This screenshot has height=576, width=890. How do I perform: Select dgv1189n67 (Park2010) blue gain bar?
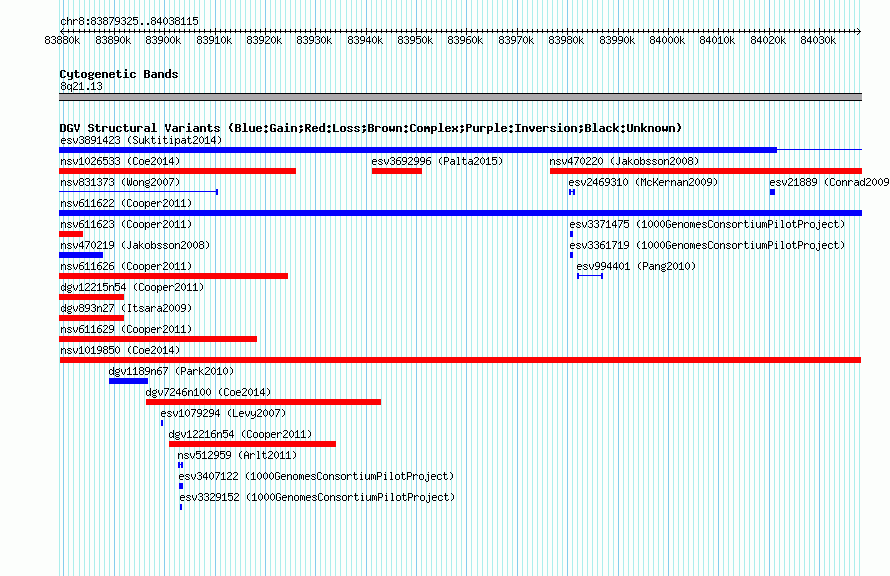(x=128, y=381)
